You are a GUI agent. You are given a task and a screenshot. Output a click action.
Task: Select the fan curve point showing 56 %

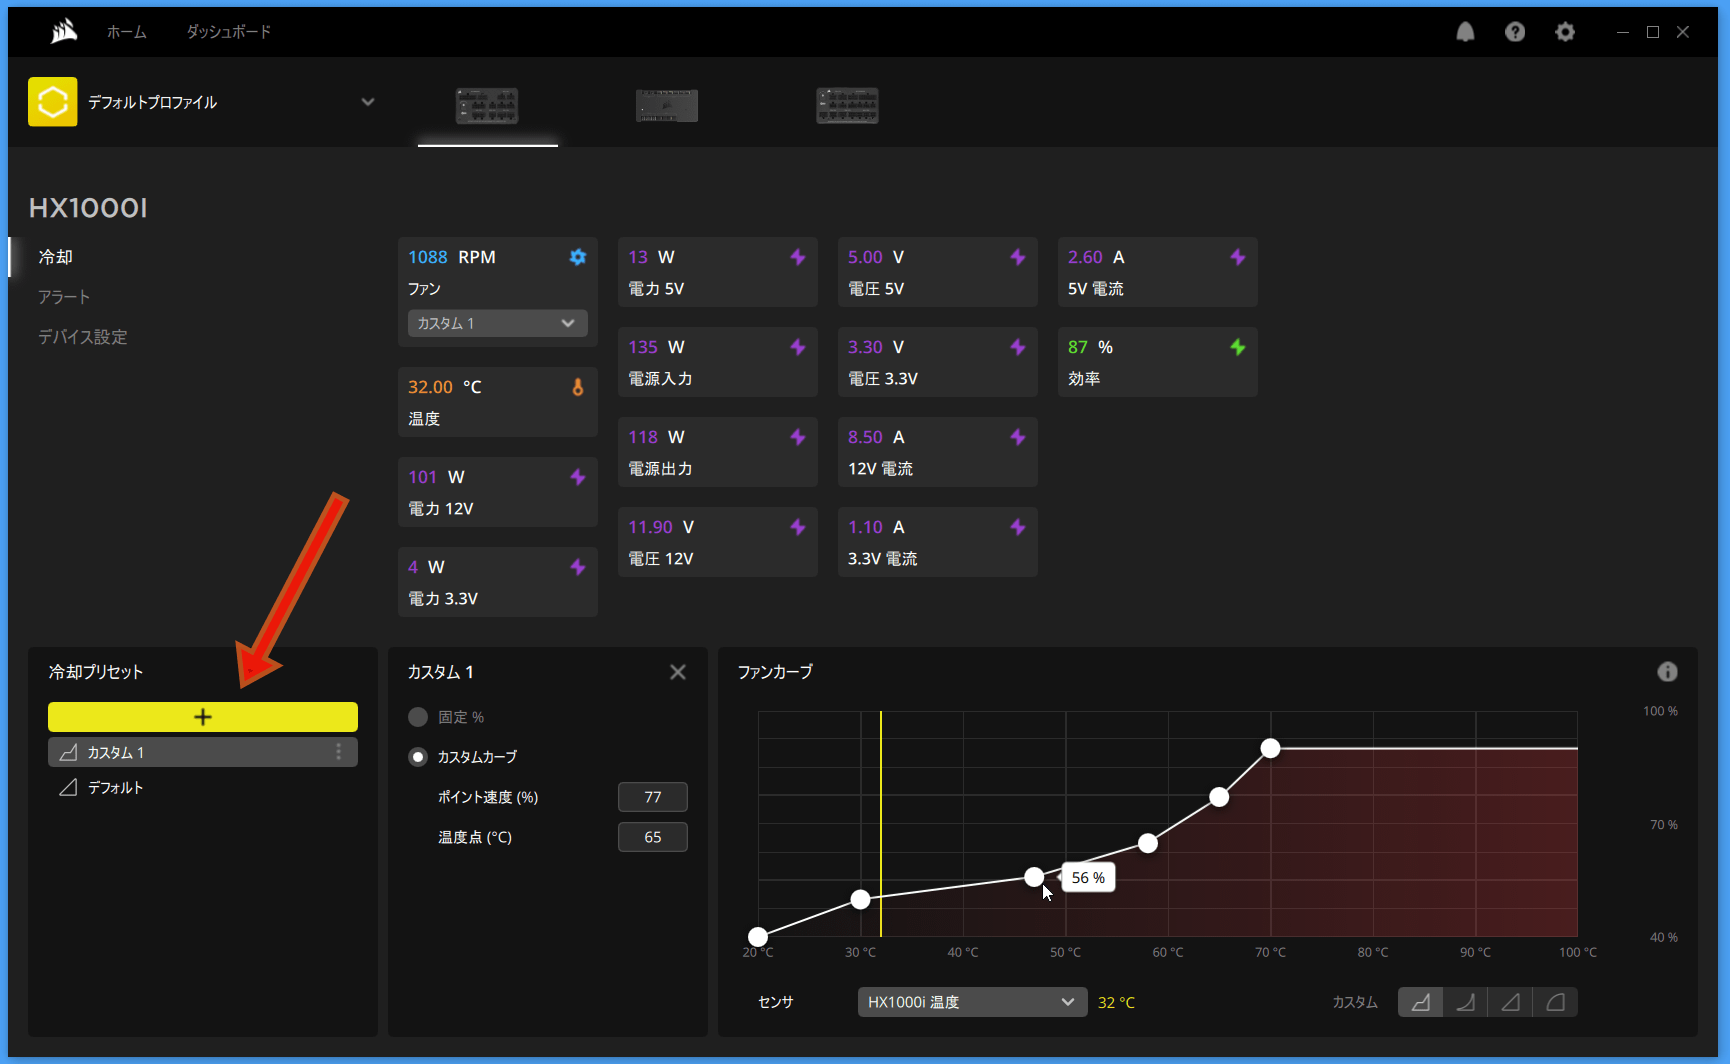coord(1034,877)
